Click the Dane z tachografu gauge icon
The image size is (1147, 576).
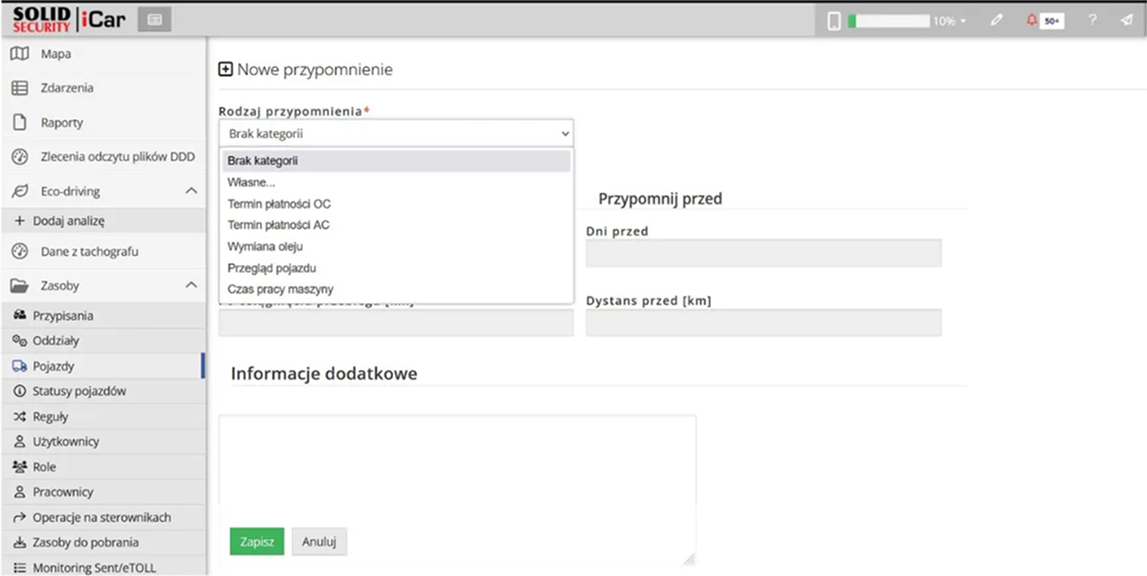(20, 251)
